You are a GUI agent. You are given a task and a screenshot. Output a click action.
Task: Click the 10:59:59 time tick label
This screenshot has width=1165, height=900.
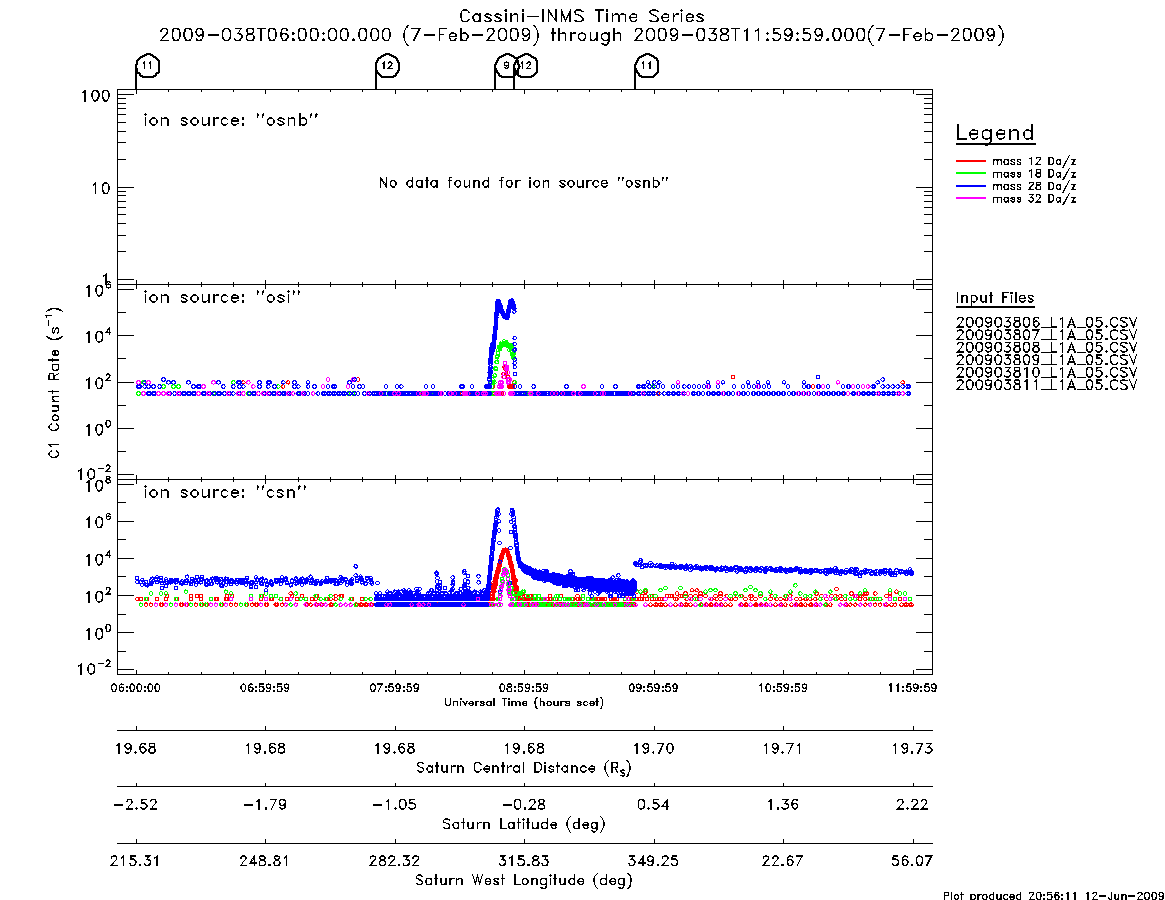[782, 688]
